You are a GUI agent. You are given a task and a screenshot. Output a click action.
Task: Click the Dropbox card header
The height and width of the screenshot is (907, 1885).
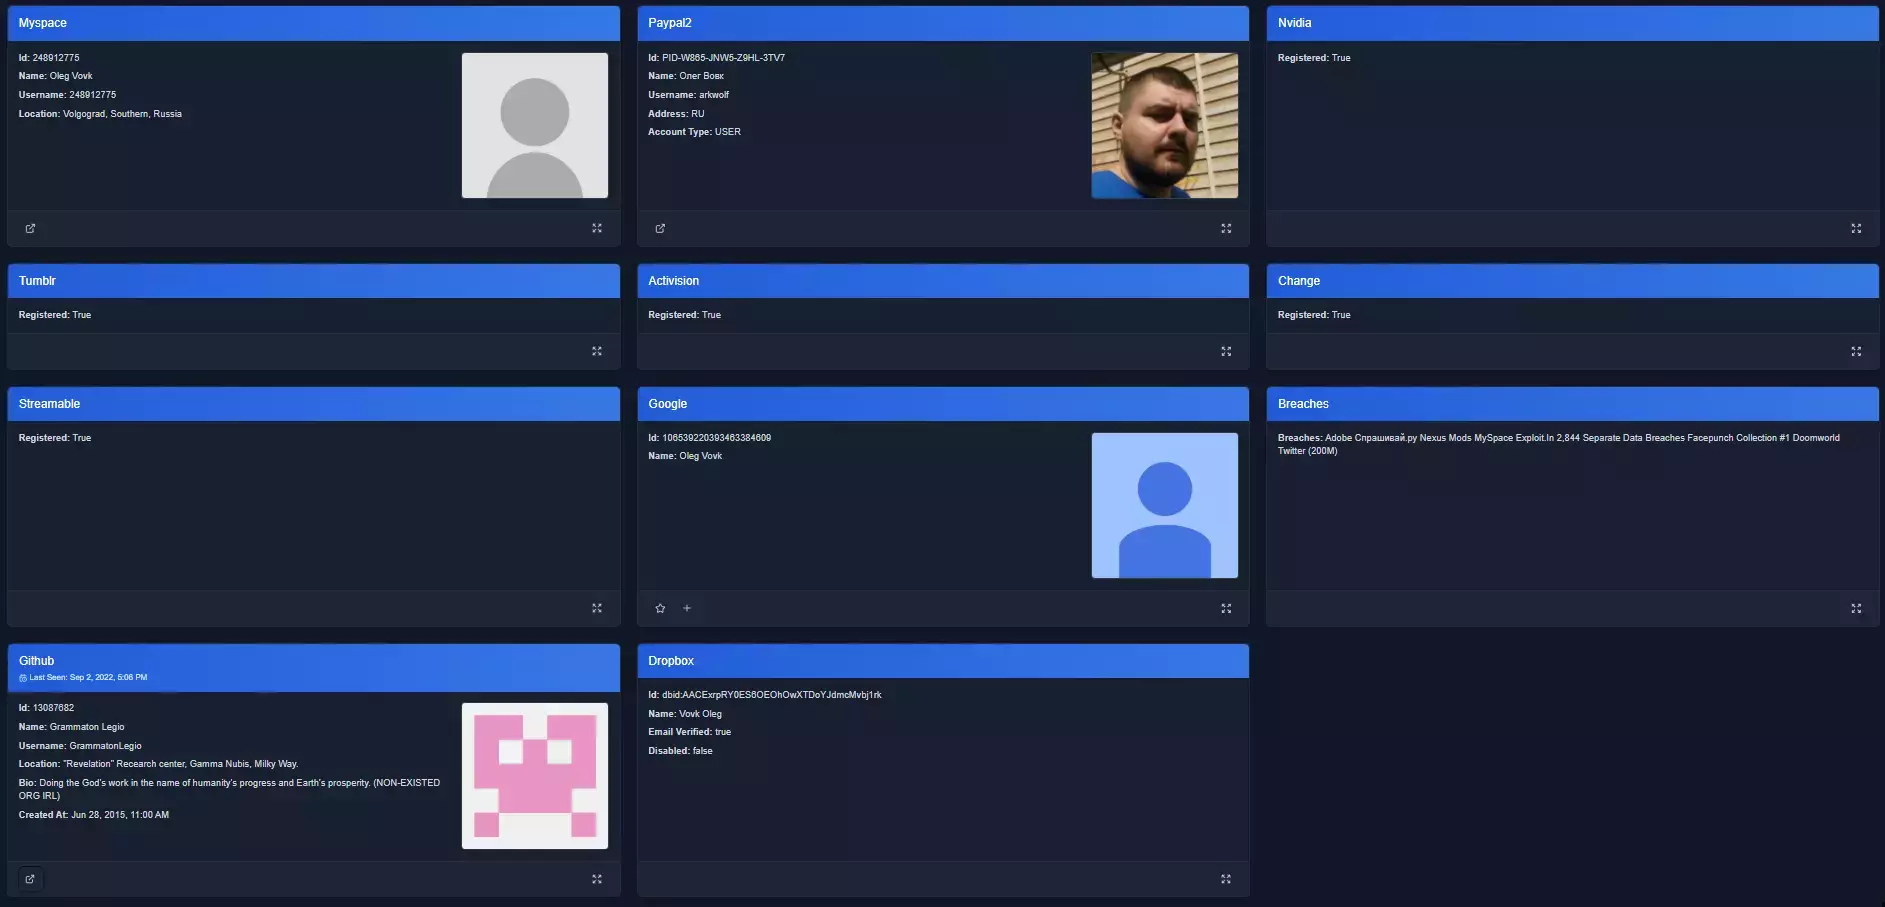(x=943, y=661)
